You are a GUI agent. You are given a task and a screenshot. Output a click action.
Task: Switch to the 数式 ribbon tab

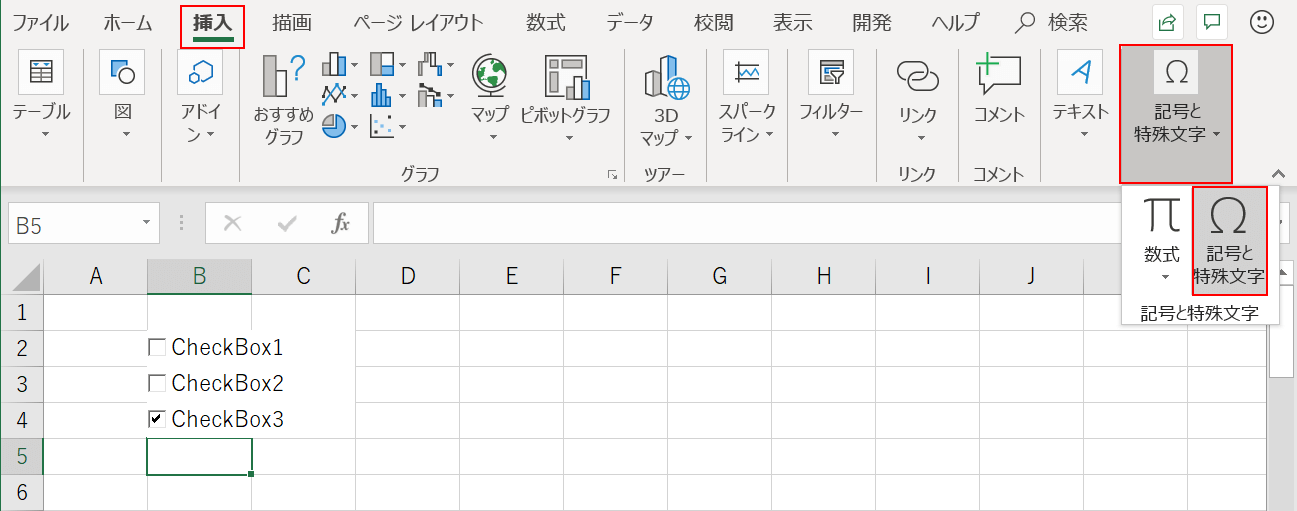(546, 22)
